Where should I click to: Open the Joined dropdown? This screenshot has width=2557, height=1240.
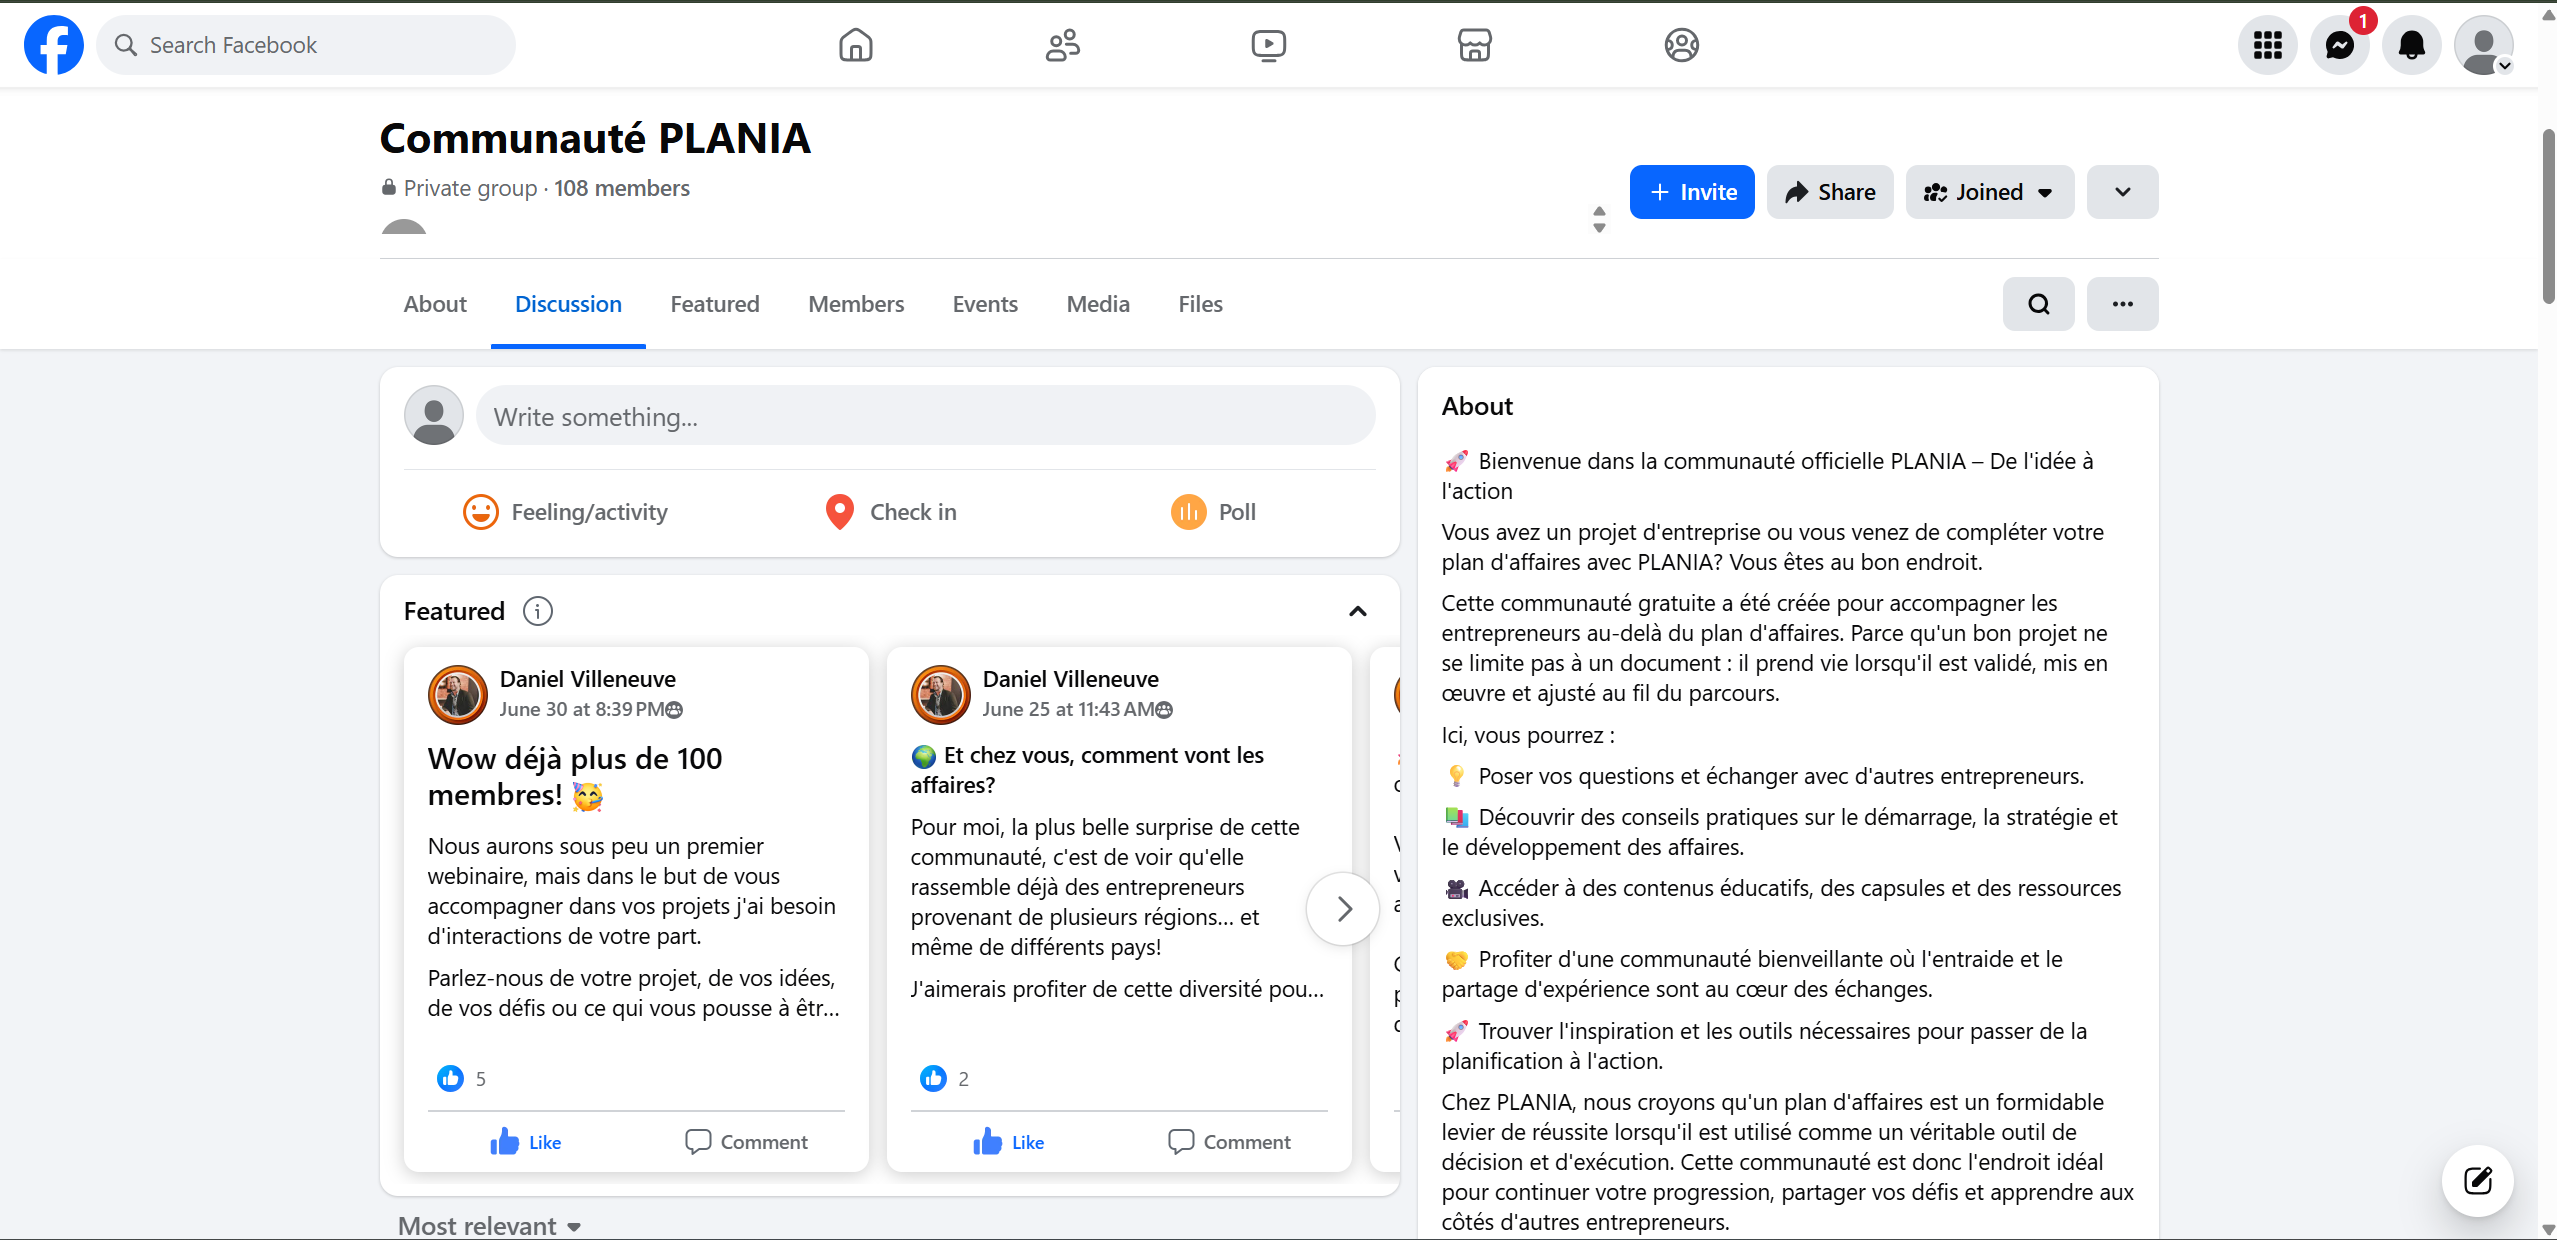click(1990, 192)
